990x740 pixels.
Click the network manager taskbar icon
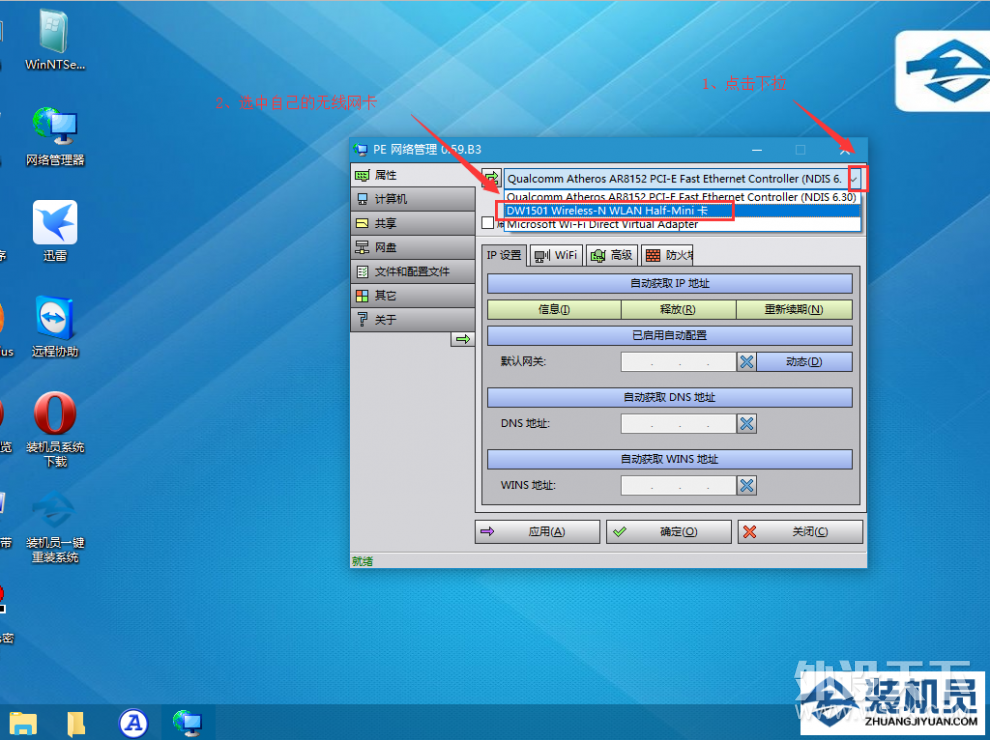[x=188, y=723]
